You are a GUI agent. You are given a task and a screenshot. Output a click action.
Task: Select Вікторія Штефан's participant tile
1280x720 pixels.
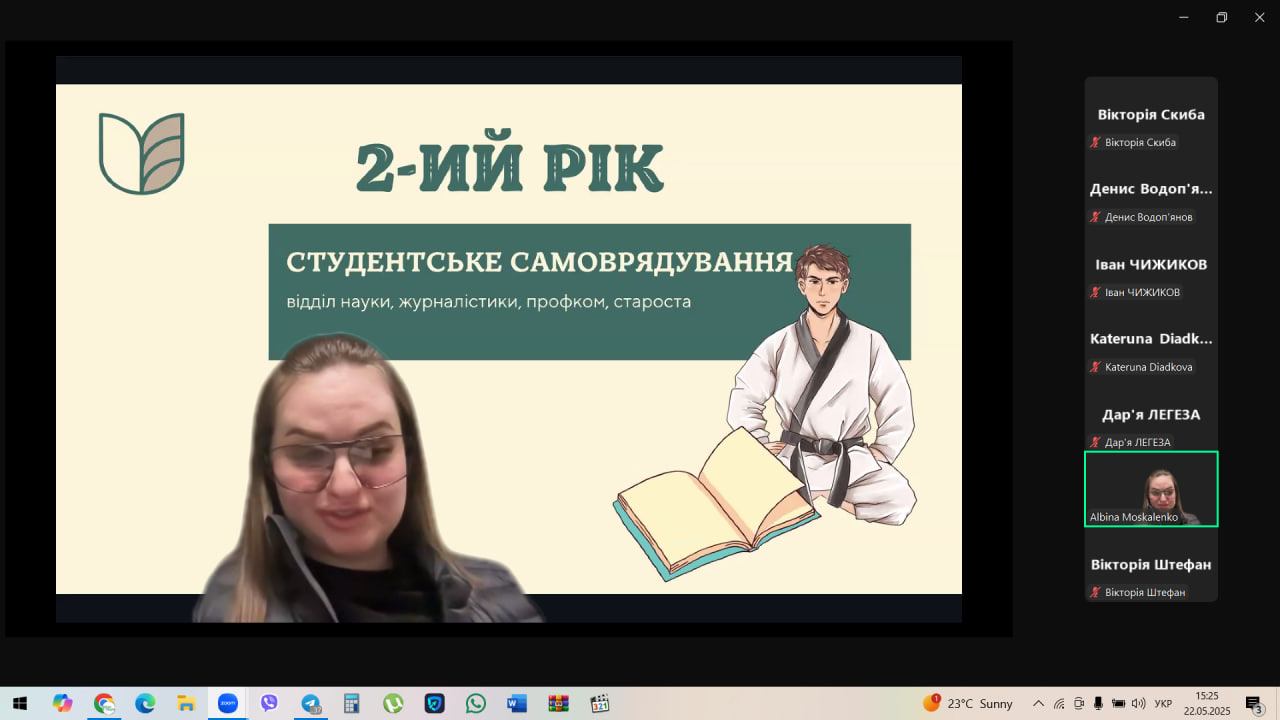[1151, 564]
